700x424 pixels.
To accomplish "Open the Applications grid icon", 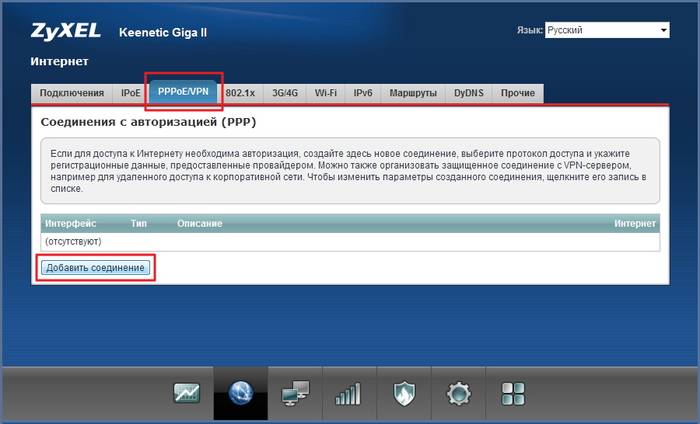I will (512, 393).
